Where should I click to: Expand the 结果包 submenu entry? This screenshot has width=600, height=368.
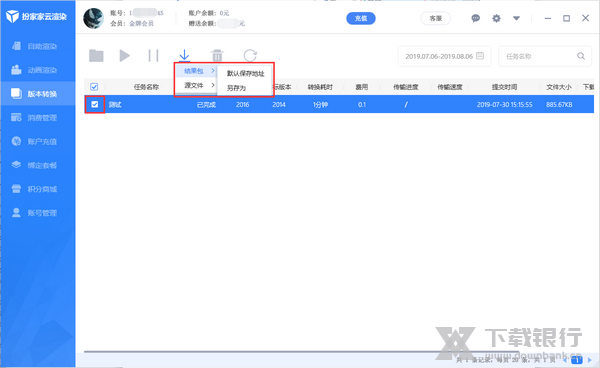tap(196, 71)
